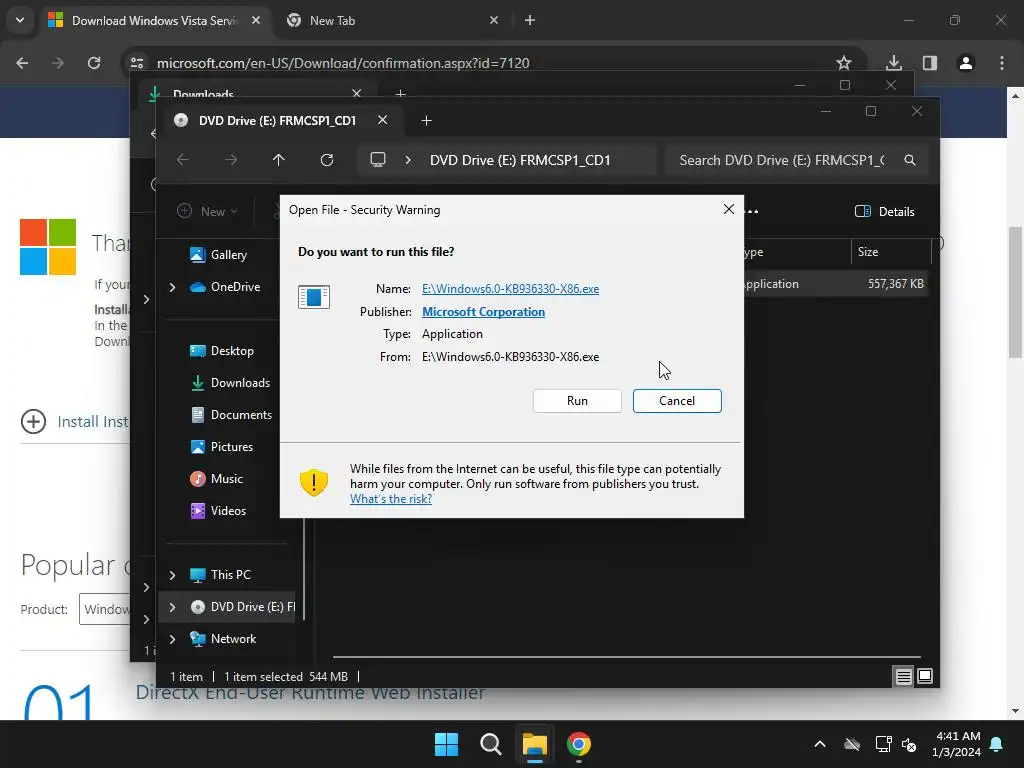Close the New Tab Chrome tab
The width and height of the screenshot is (1024, 768).
tap(494, 20)
